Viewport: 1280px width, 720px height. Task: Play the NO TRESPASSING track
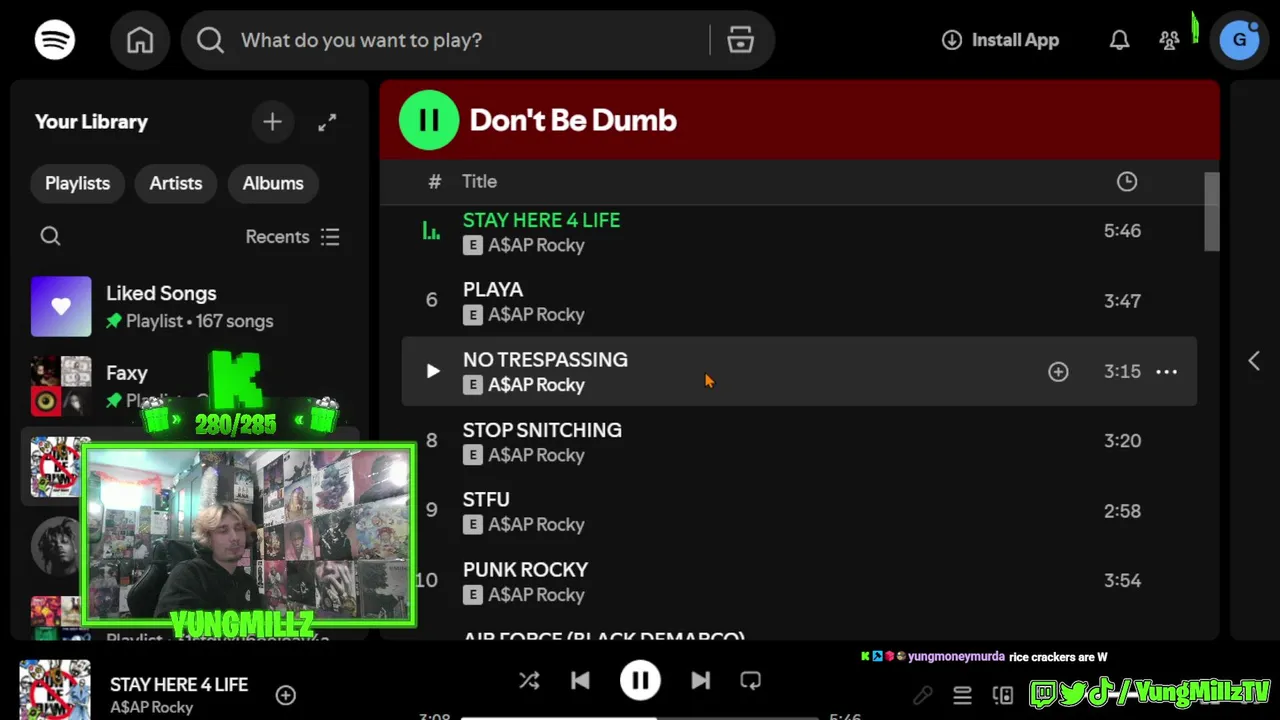click(433, 371)
